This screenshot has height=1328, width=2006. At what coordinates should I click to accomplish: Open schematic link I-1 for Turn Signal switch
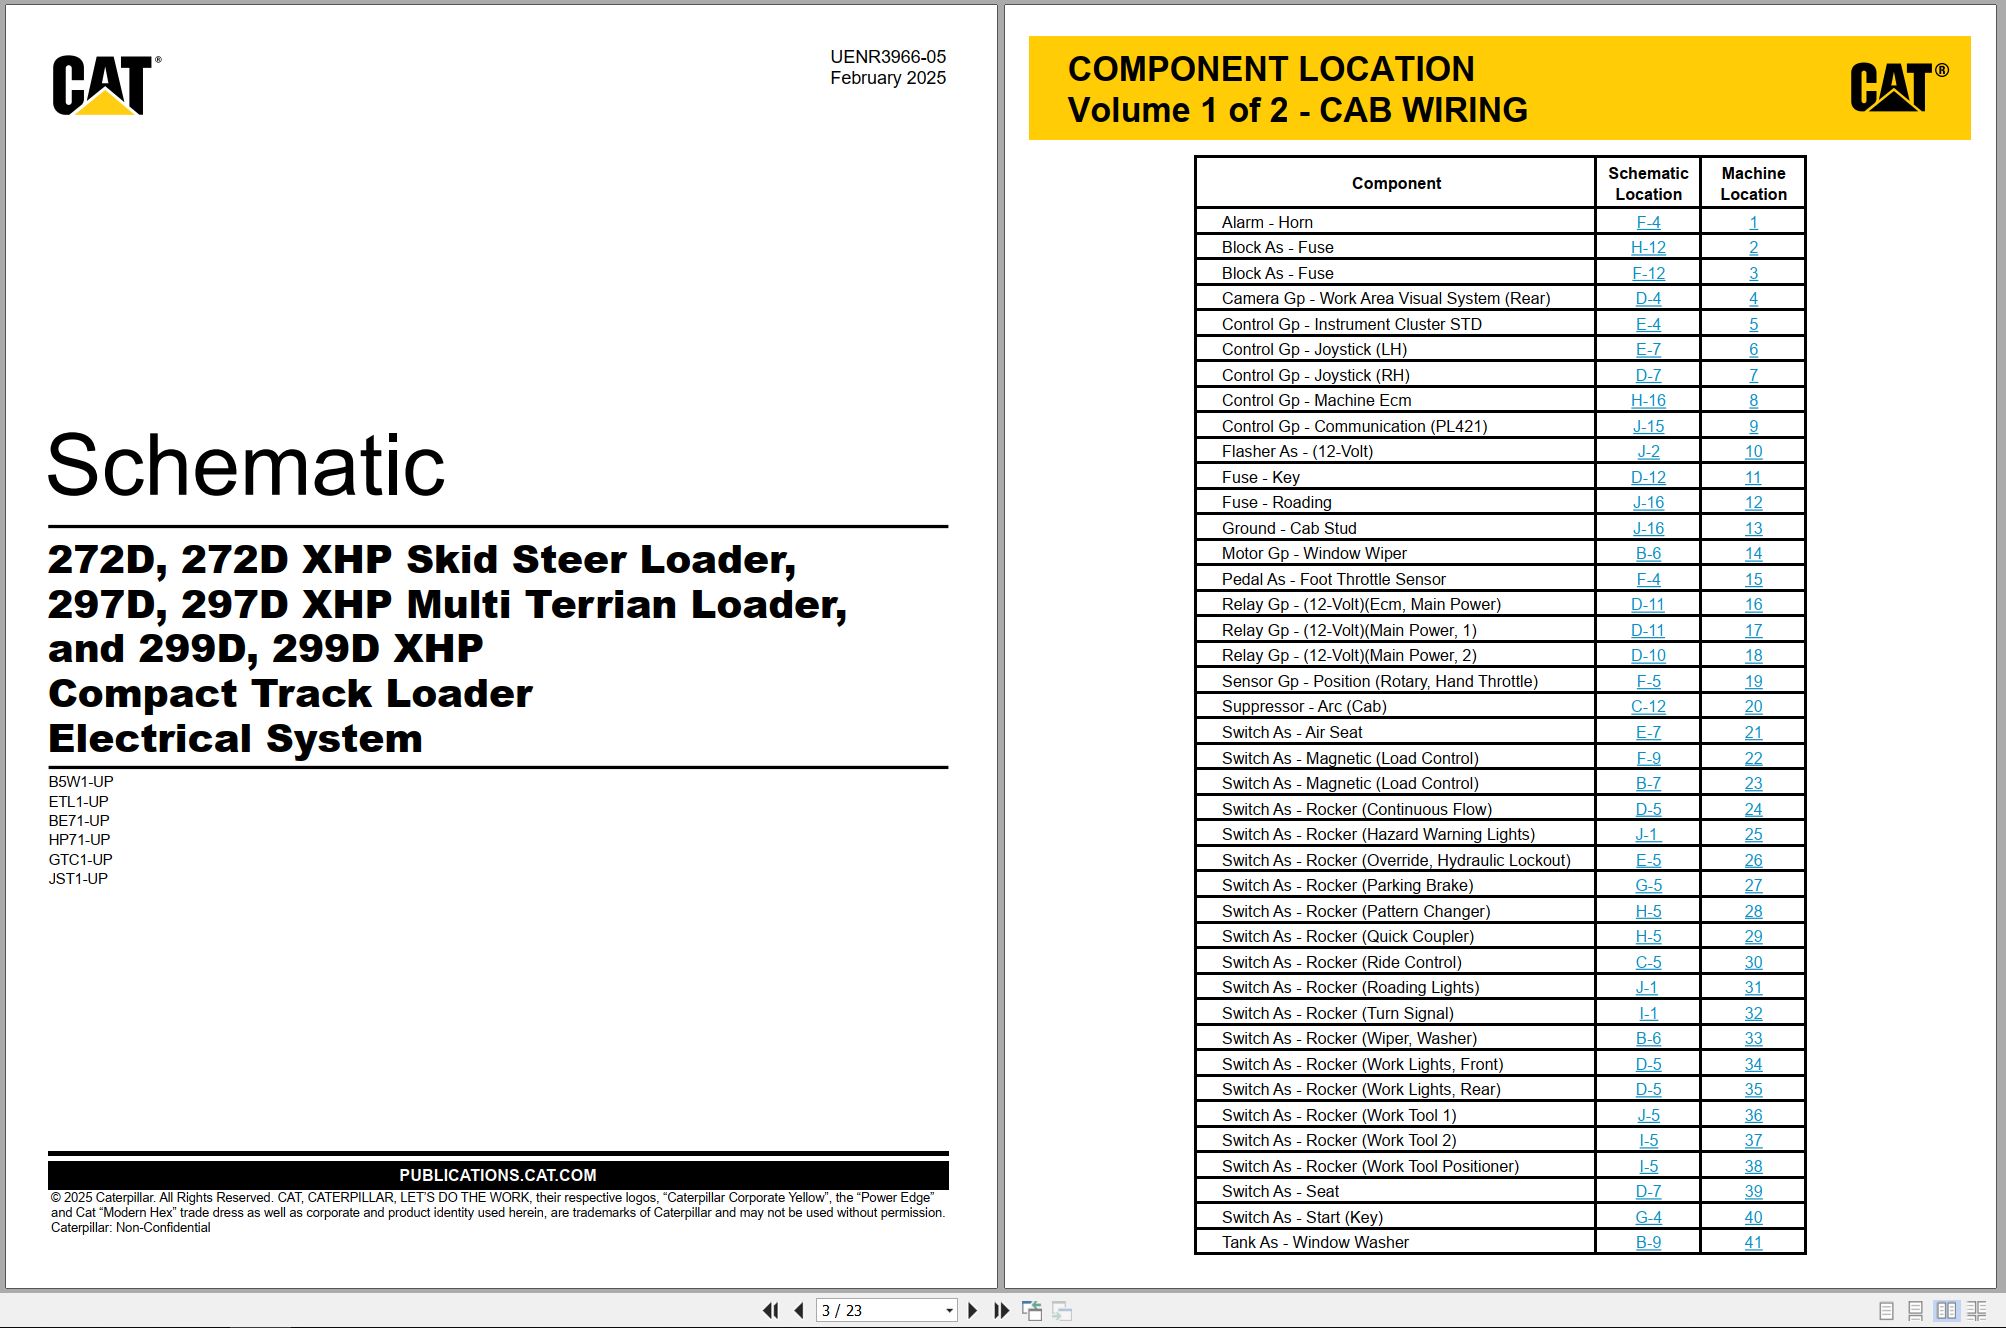(x=1648, y=1013)
